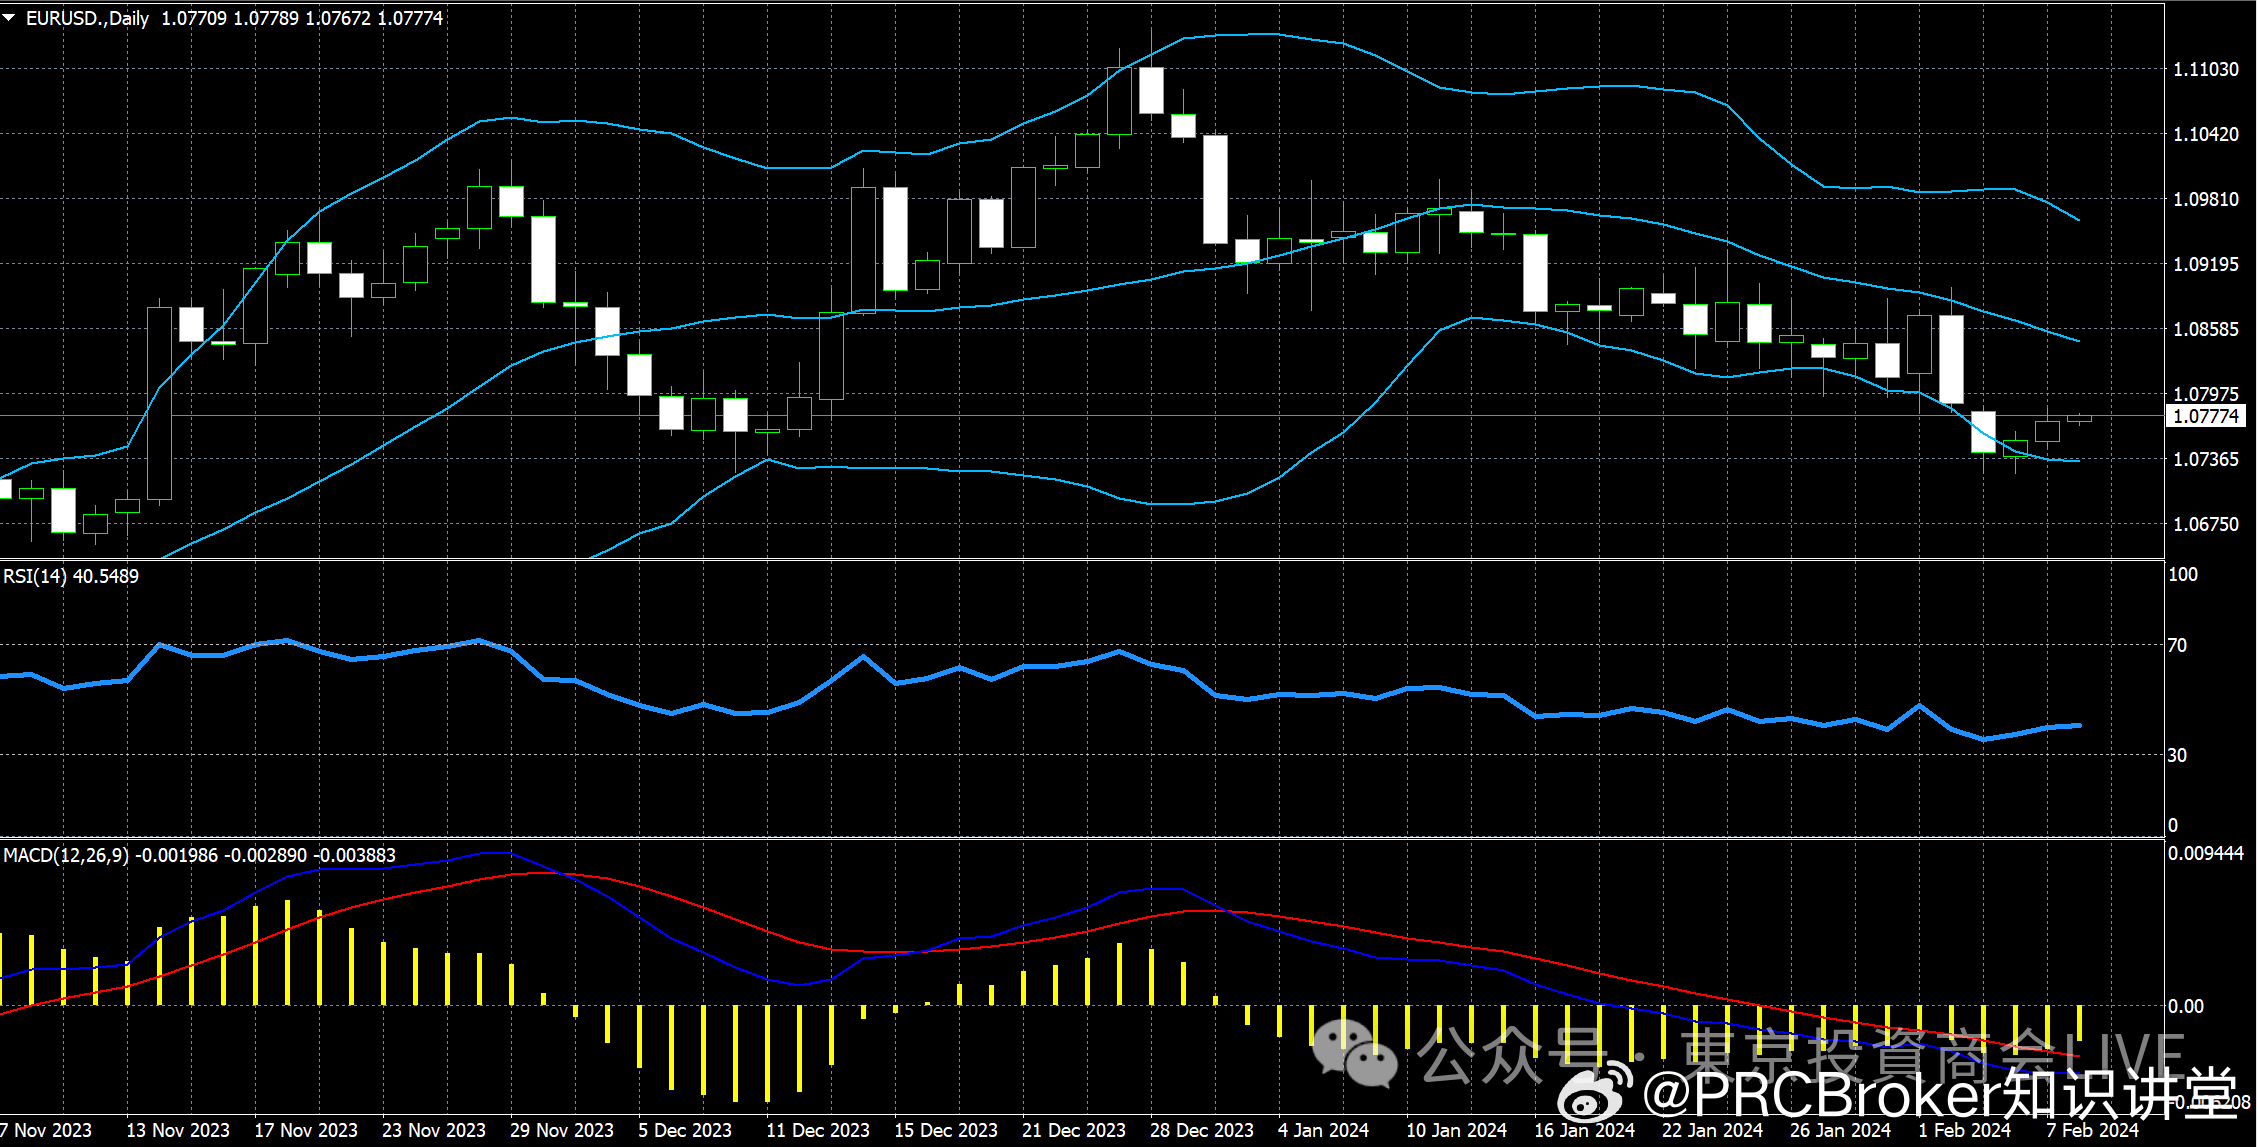This screenshot has height=1147, width=2258.
Task: Click the 26 Jan 2024 date label
Action: [1841, 1130]
